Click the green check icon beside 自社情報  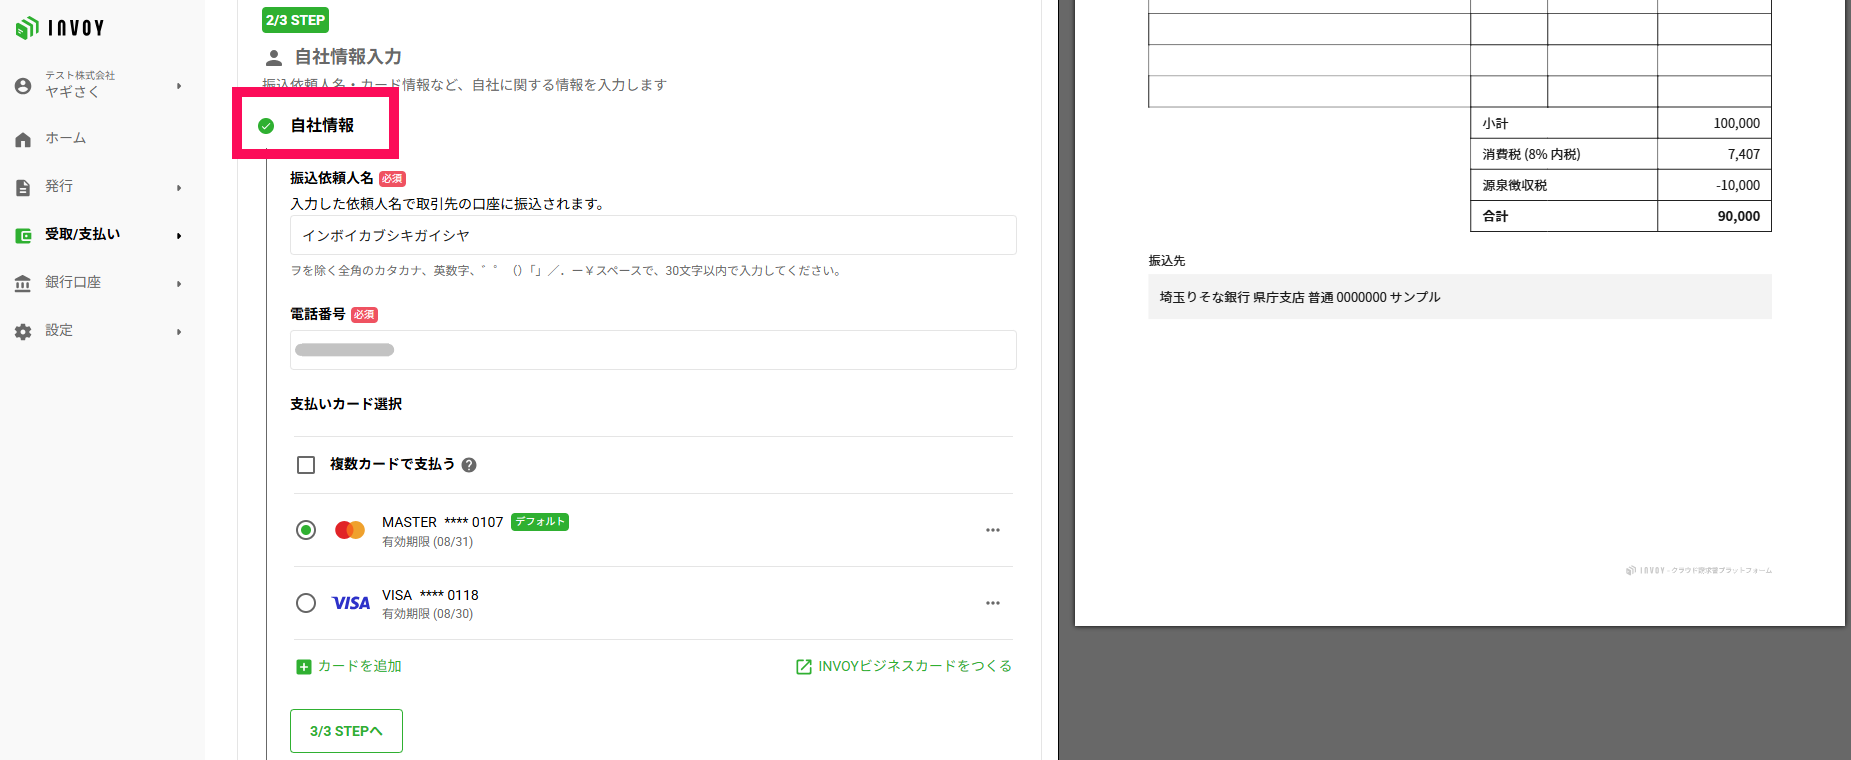tap(266, 126)
